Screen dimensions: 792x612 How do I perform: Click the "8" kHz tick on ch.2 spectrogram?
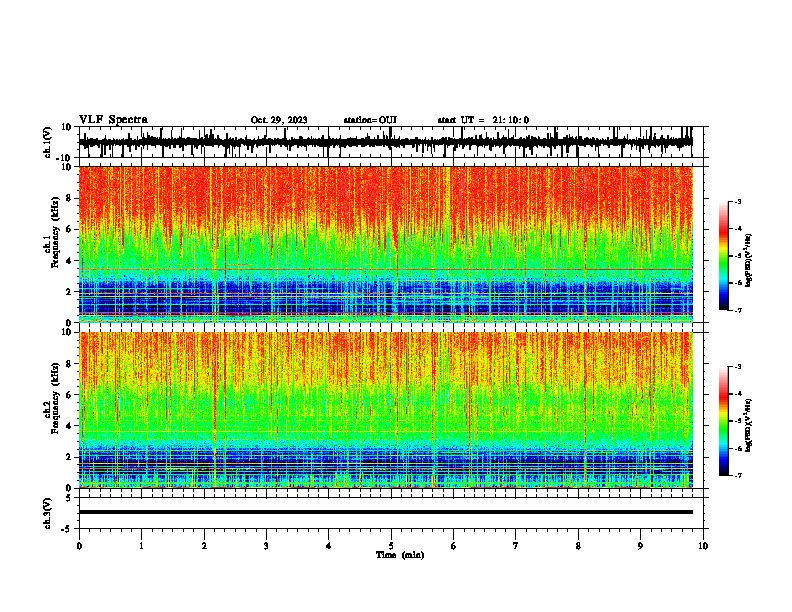click(70, 364)
